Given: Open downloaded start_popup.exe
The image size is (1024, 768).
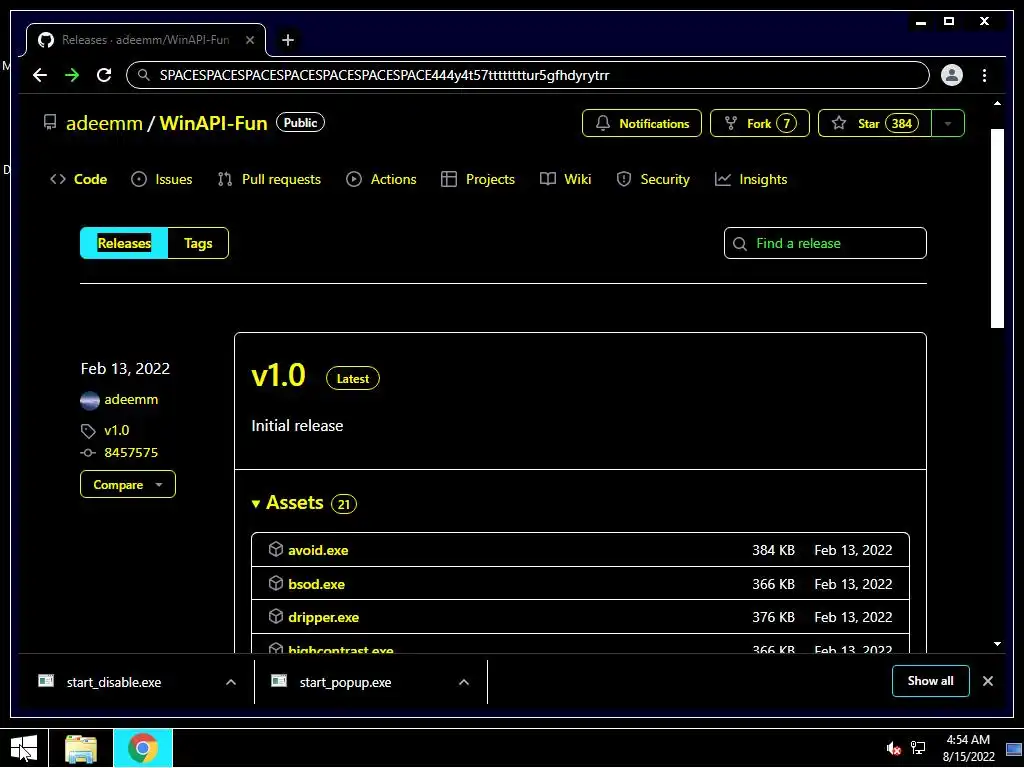Looking at the screenshot, I should pyautogui.click(x=345, y=682).
